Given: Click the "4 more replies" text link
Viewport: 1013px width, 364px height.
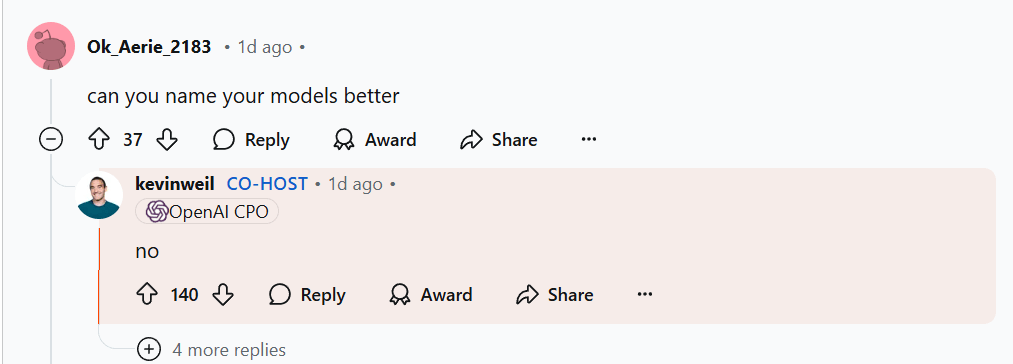Looking at the screenshot, I should point(229,350).
